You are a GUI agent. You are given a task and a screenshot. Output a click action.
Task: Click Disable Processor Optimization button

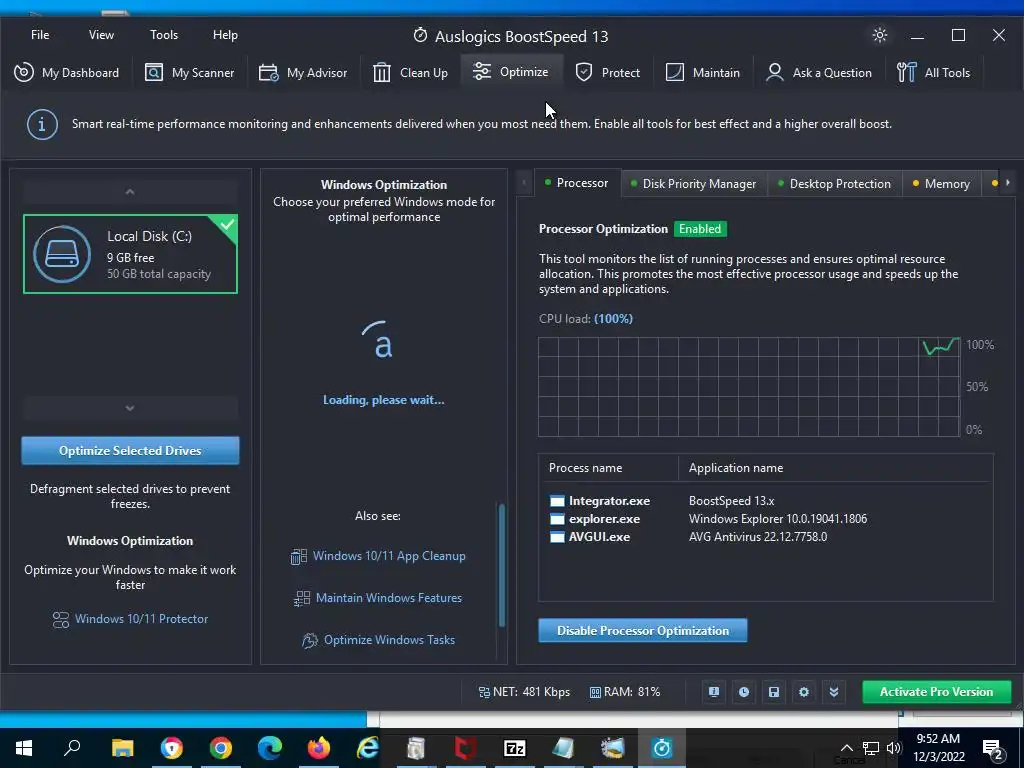coord(643,631)
